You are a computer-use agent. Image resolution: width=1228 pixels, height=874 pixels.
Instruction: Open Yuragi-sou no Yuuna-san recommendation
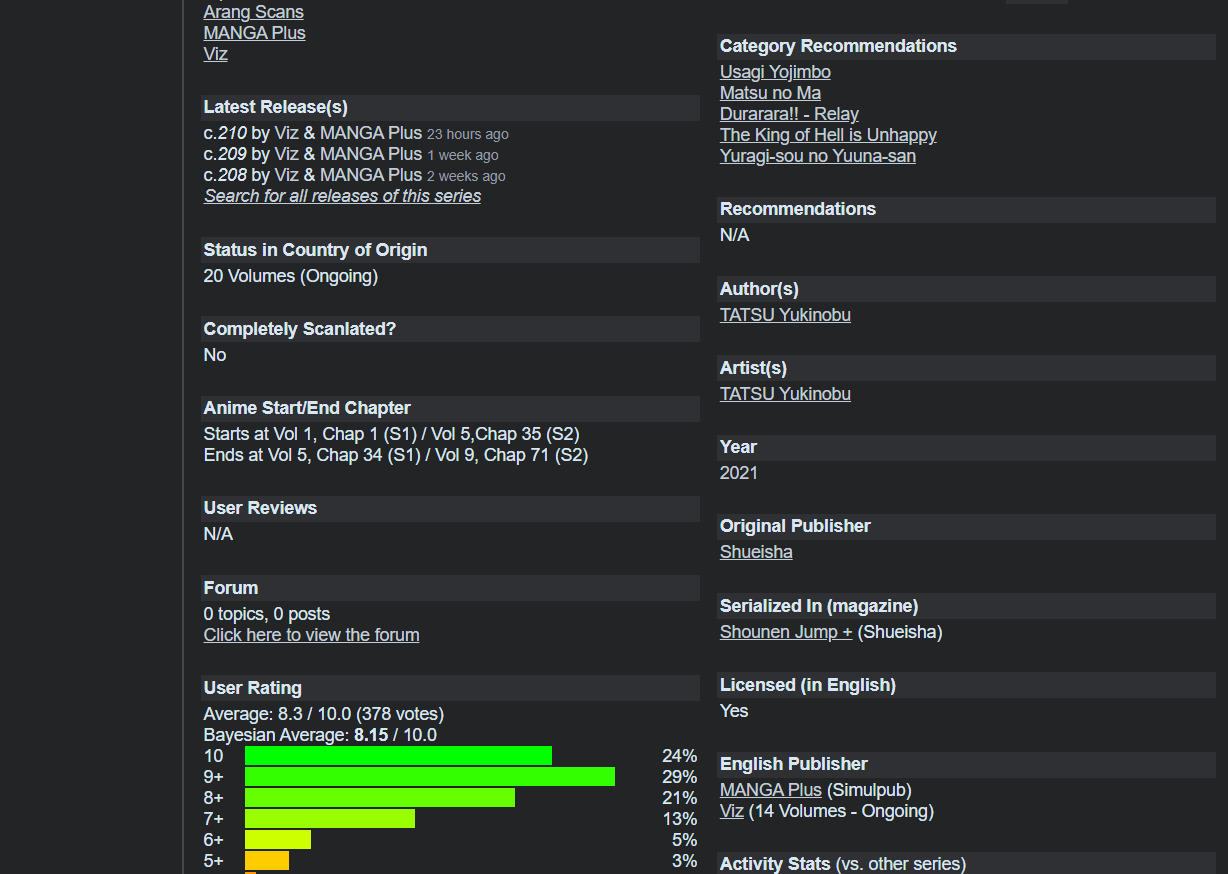[x=817, y=156]
